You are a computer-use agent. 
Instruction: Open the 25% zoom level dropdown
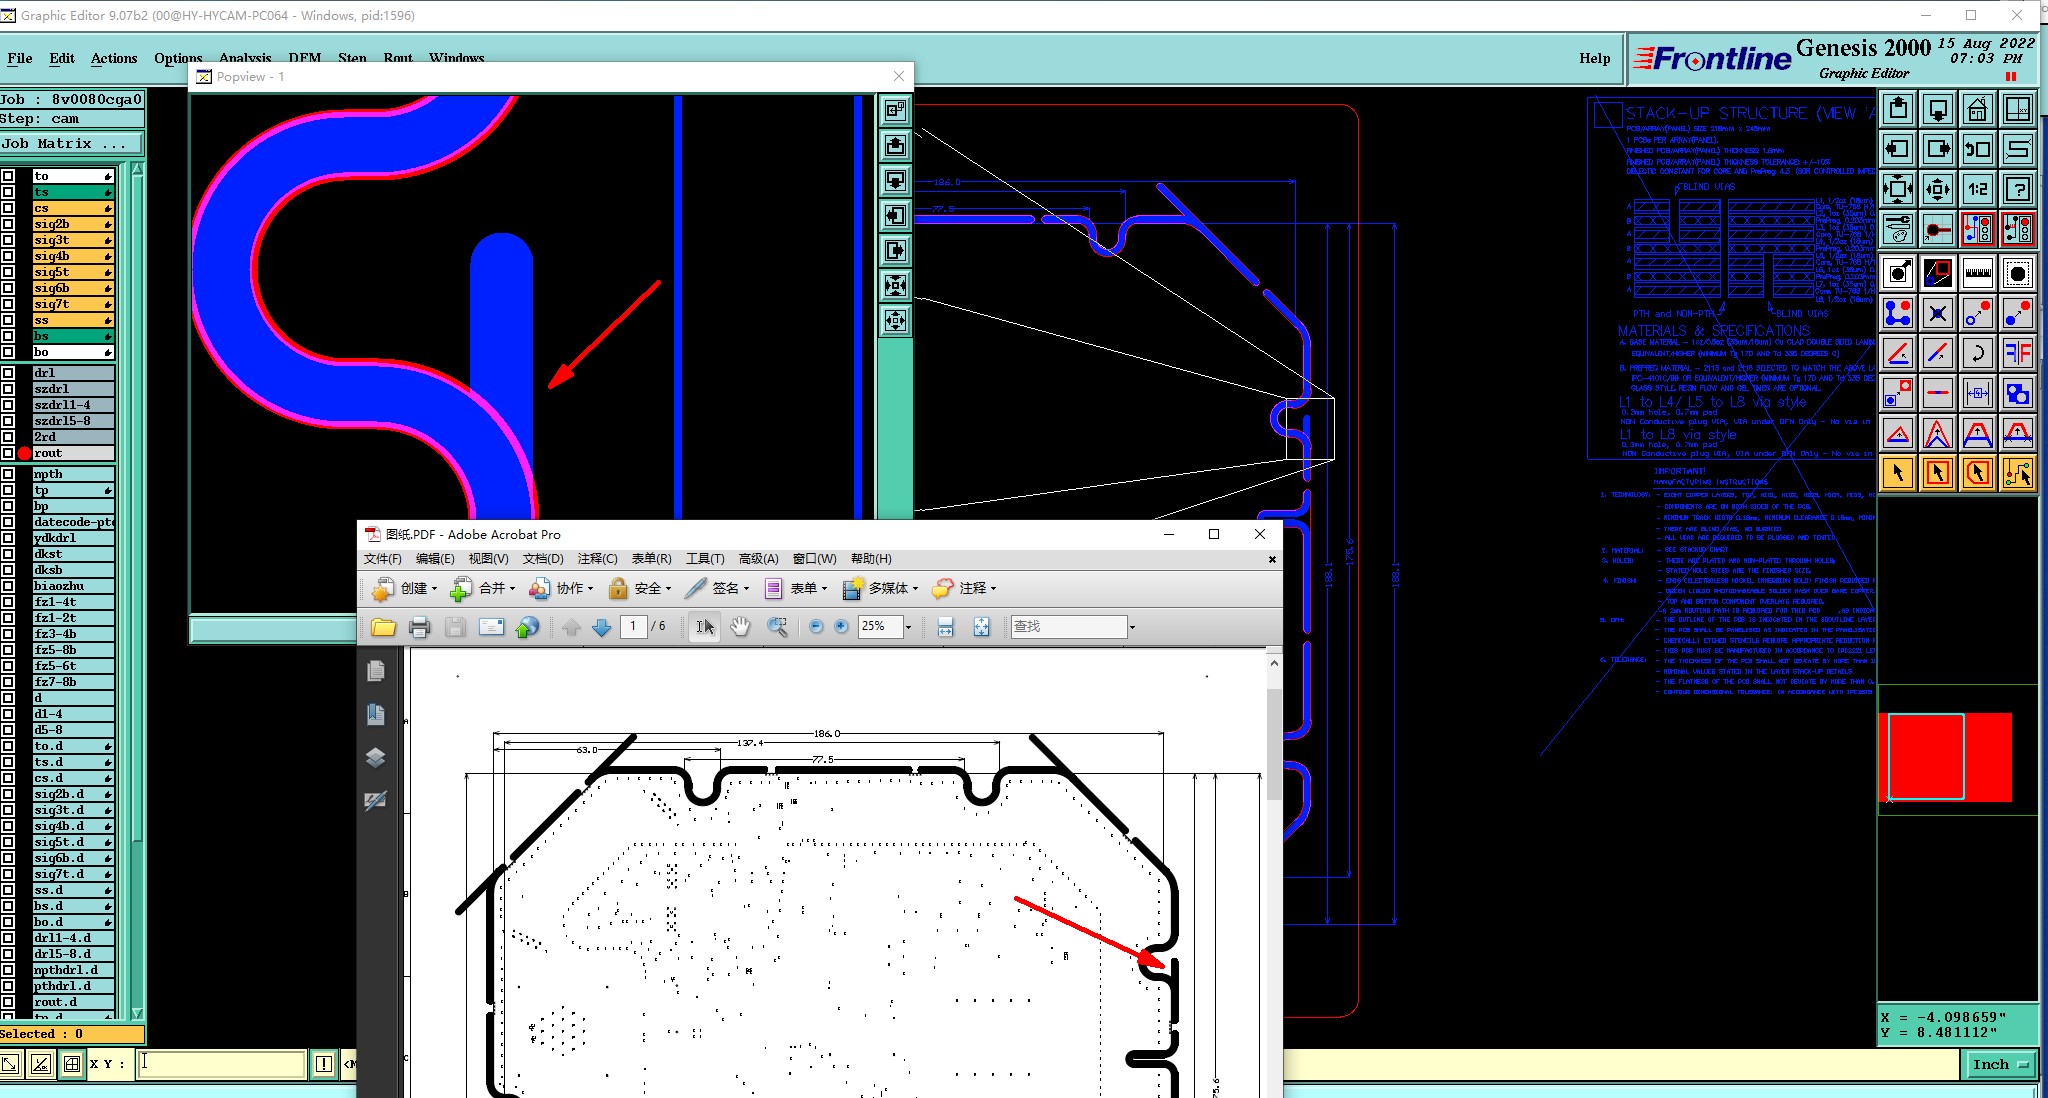click(908, 627)
